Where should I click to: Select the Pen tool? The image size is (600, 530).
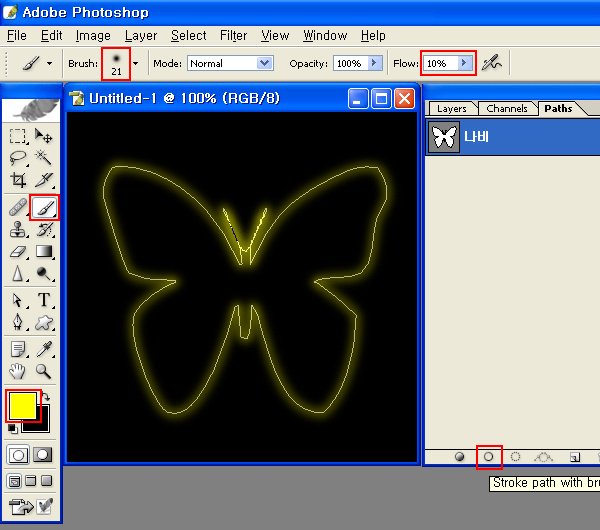tap(18, 322)
